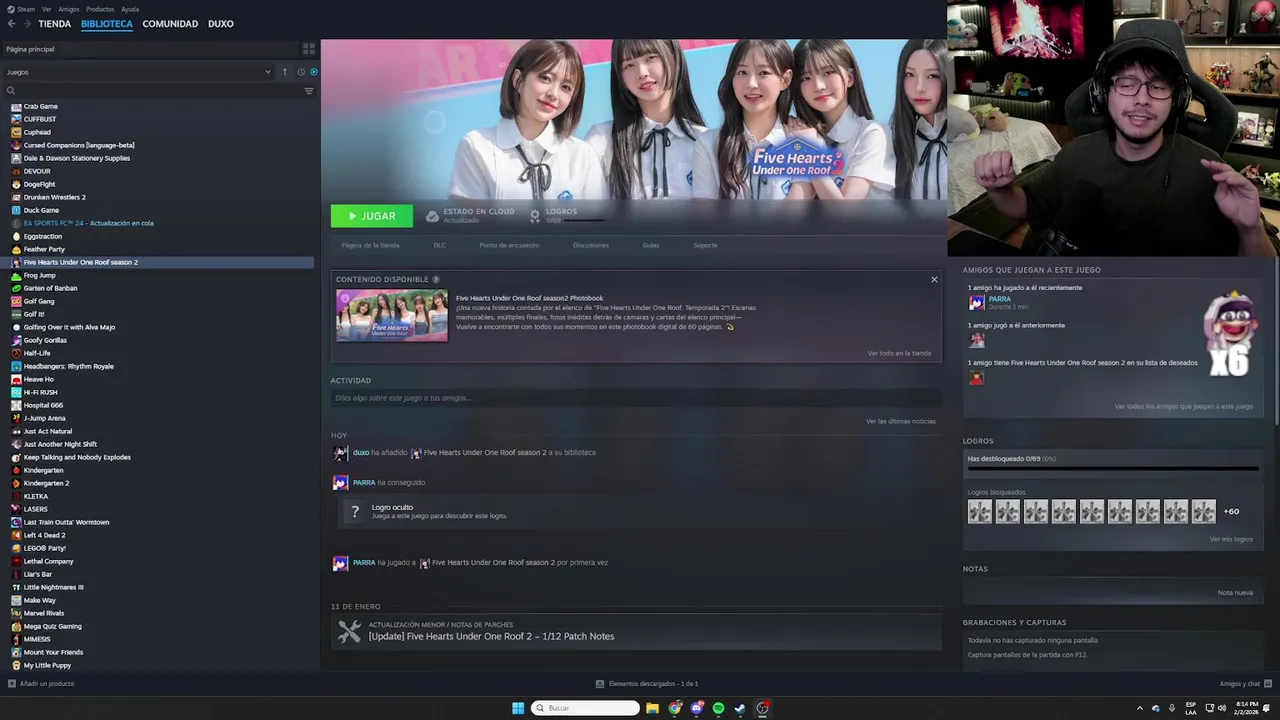Open the Productos menu
This screenshot has width=1280, height=720.
pyautogui.click(x=100, y=9)
